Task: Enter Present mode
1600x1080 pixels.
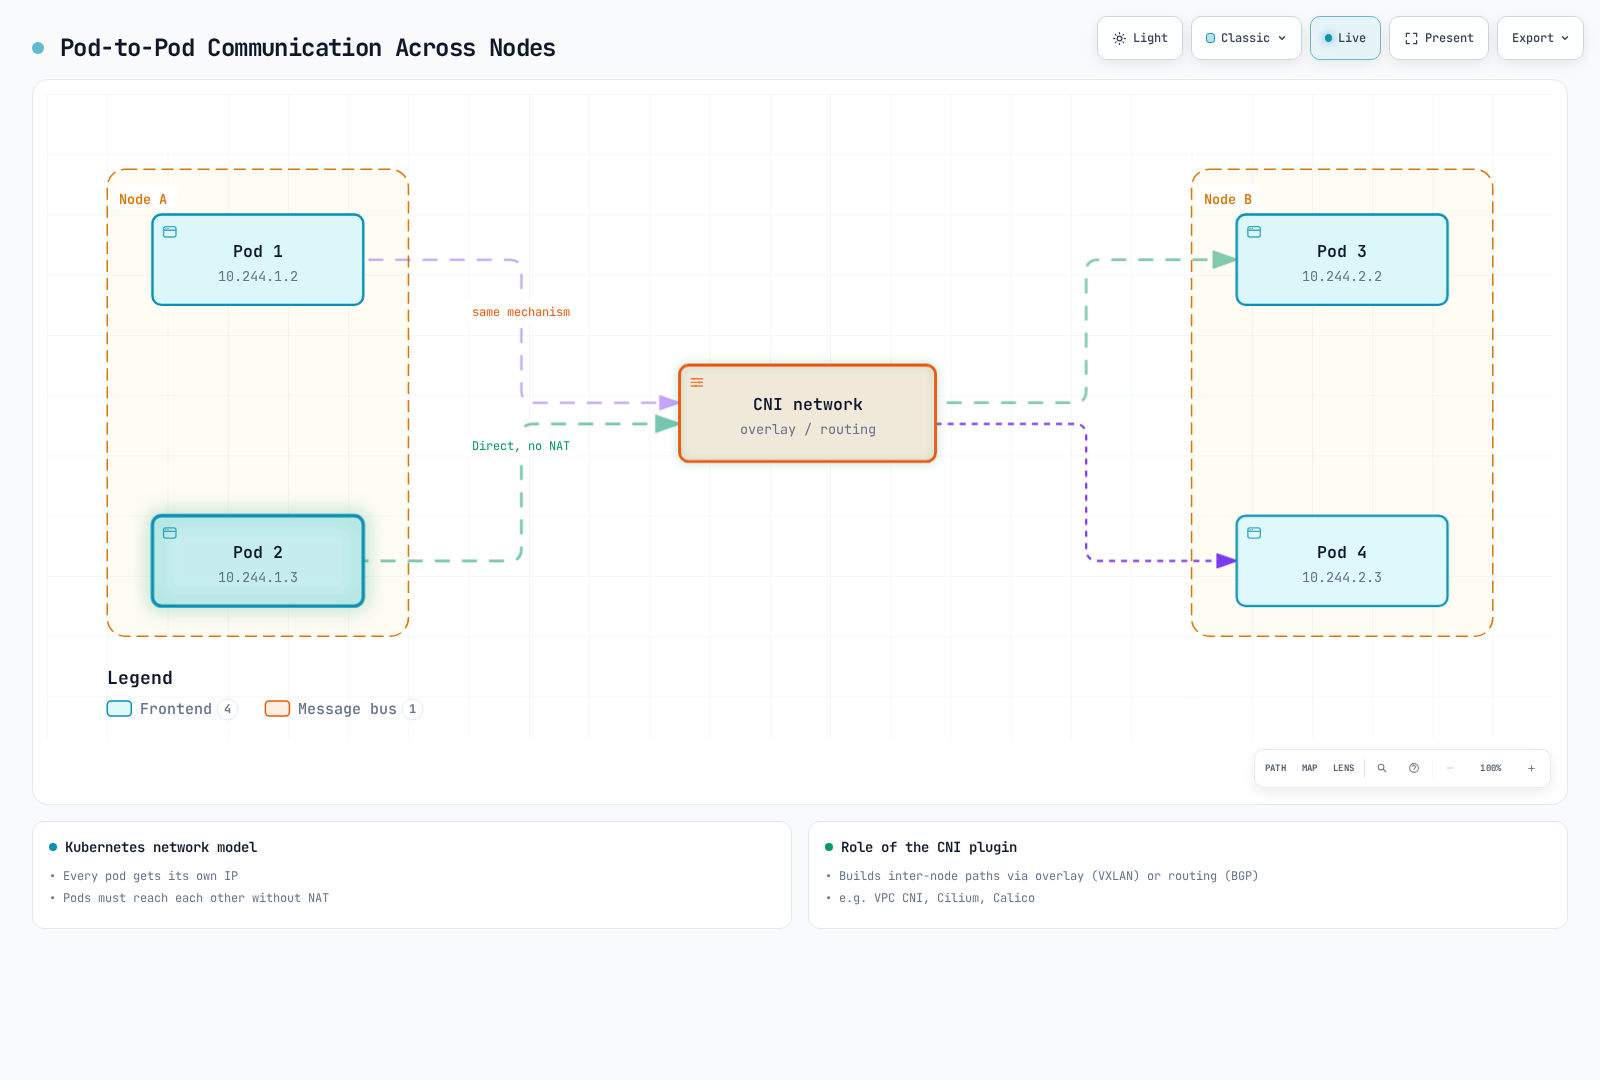Action: (x=1439, y=38)
